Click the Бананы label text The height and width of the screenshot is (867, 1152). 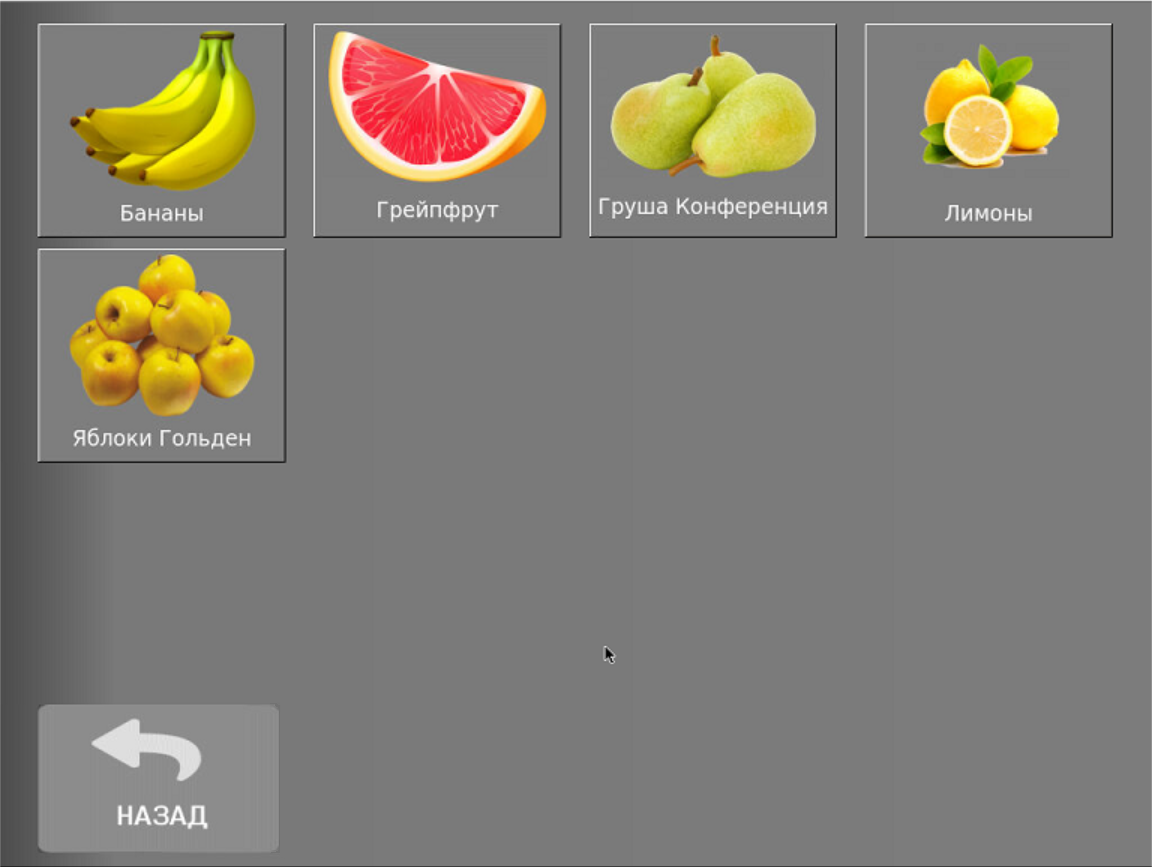[x=162, y=213]
